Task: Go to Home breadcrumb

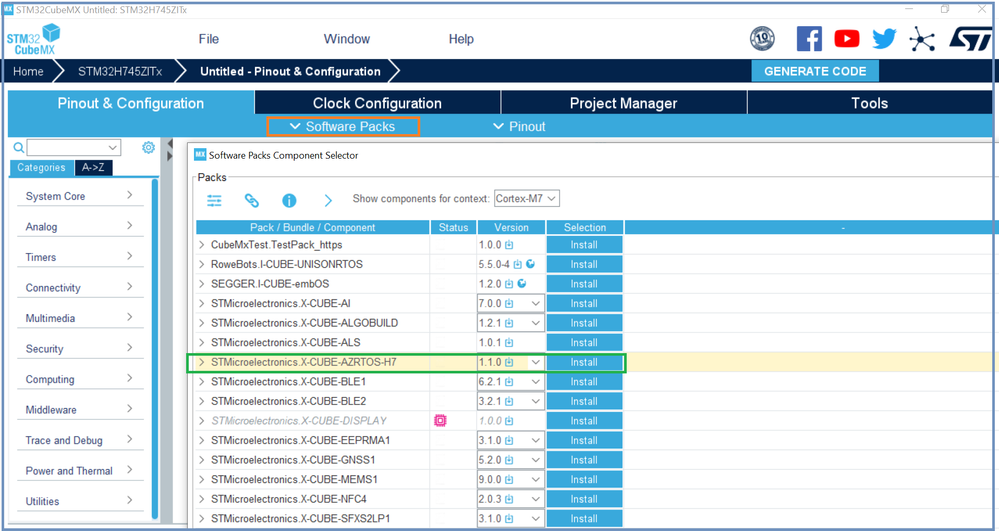Action: point(29,71)
